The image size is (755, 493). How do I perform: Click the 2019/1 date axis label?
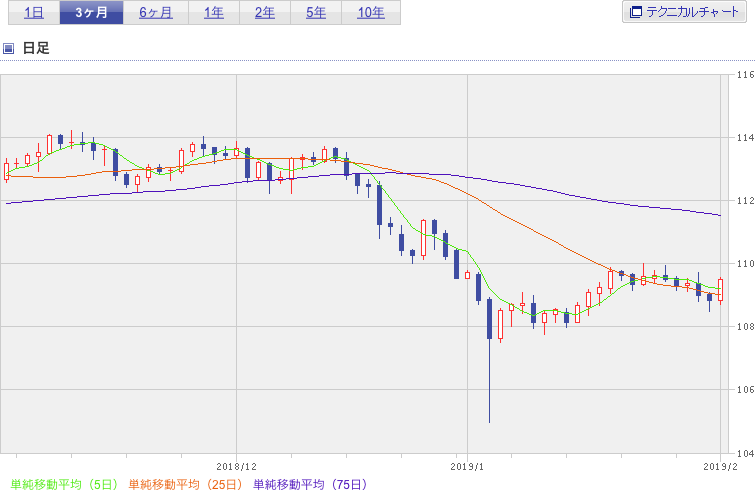click(x=467, y=467)
